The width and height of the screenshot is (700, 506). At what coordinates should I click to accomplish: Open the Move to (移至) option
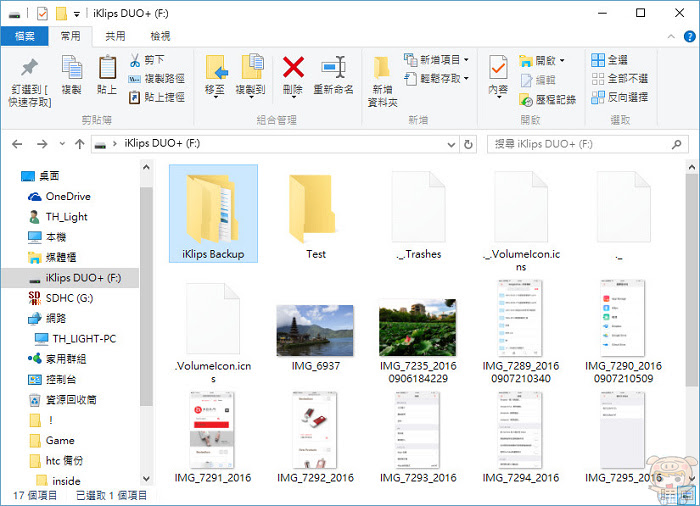[215, 75]
